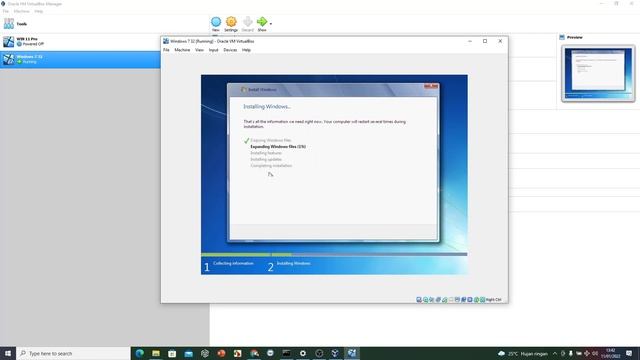Open the weather widget on taskbar
This screenshot has width=640, height=360.
pos(523,353)
